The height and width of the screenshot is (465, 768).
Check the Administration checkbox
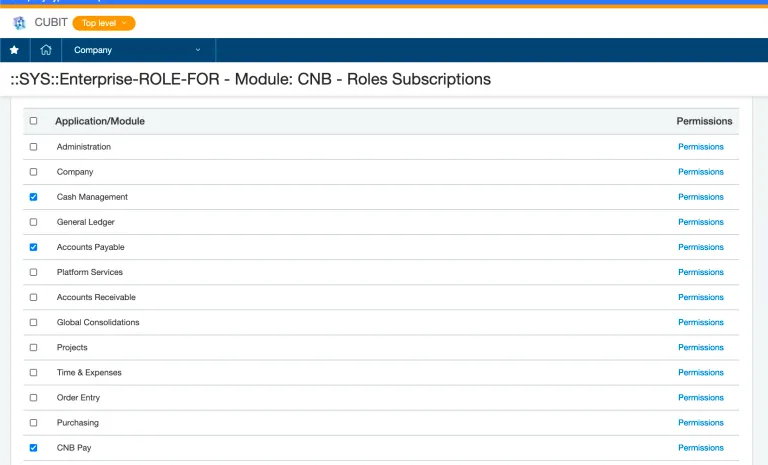coord(33,147)
